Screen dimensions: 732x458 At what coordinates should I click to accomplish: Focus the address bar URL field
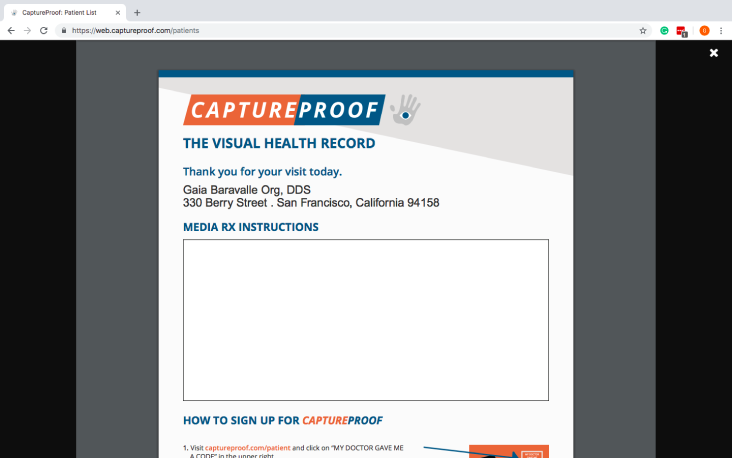(x=352, y=30)
